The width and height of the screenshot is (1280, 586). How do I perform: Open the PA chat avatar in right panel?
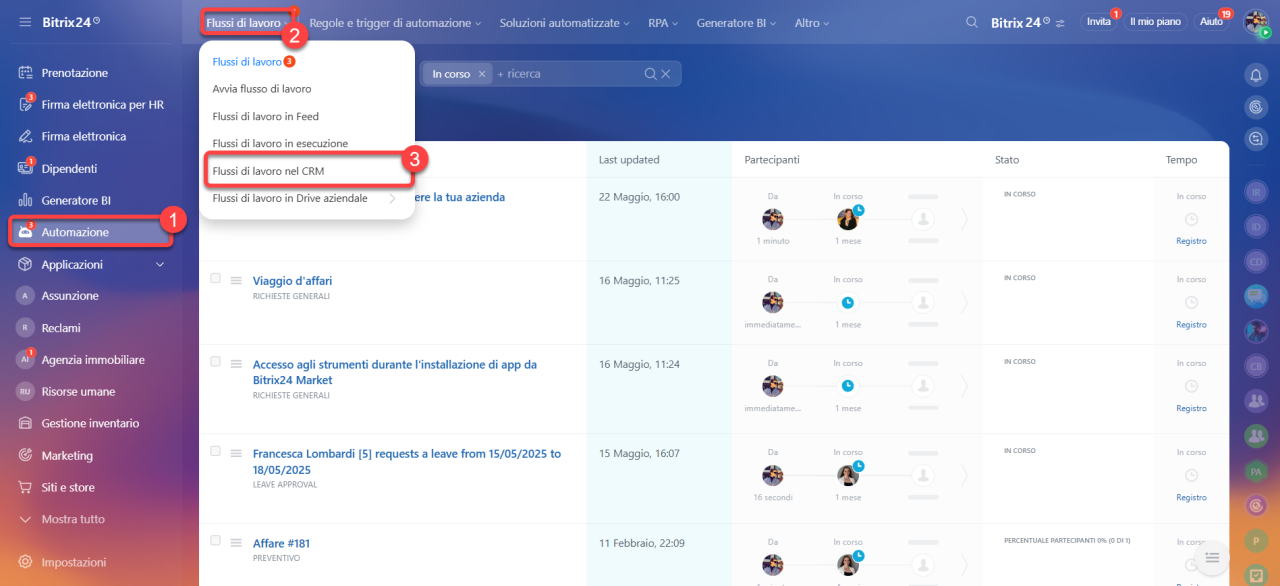1256,470
